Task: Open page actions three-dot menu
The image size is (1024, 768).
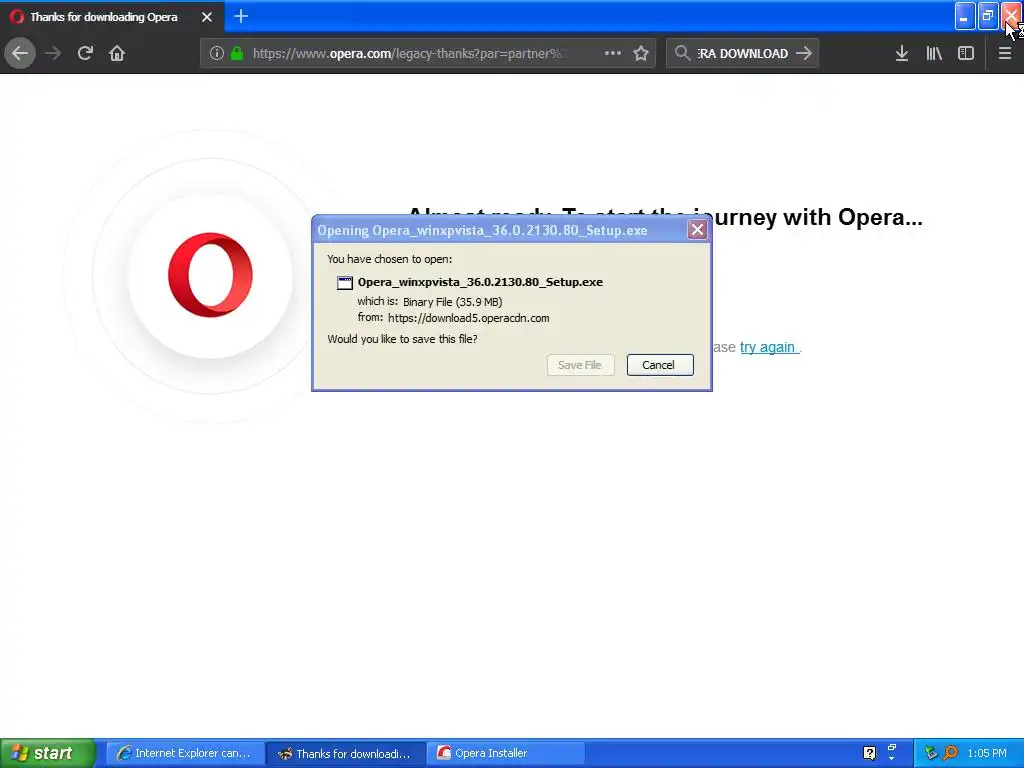Action: tap(613, 53)
